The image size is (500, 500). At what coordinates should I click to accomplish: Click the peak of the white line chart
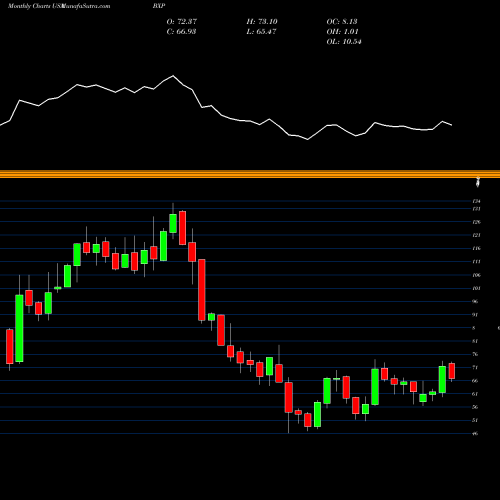pos(173,76)
